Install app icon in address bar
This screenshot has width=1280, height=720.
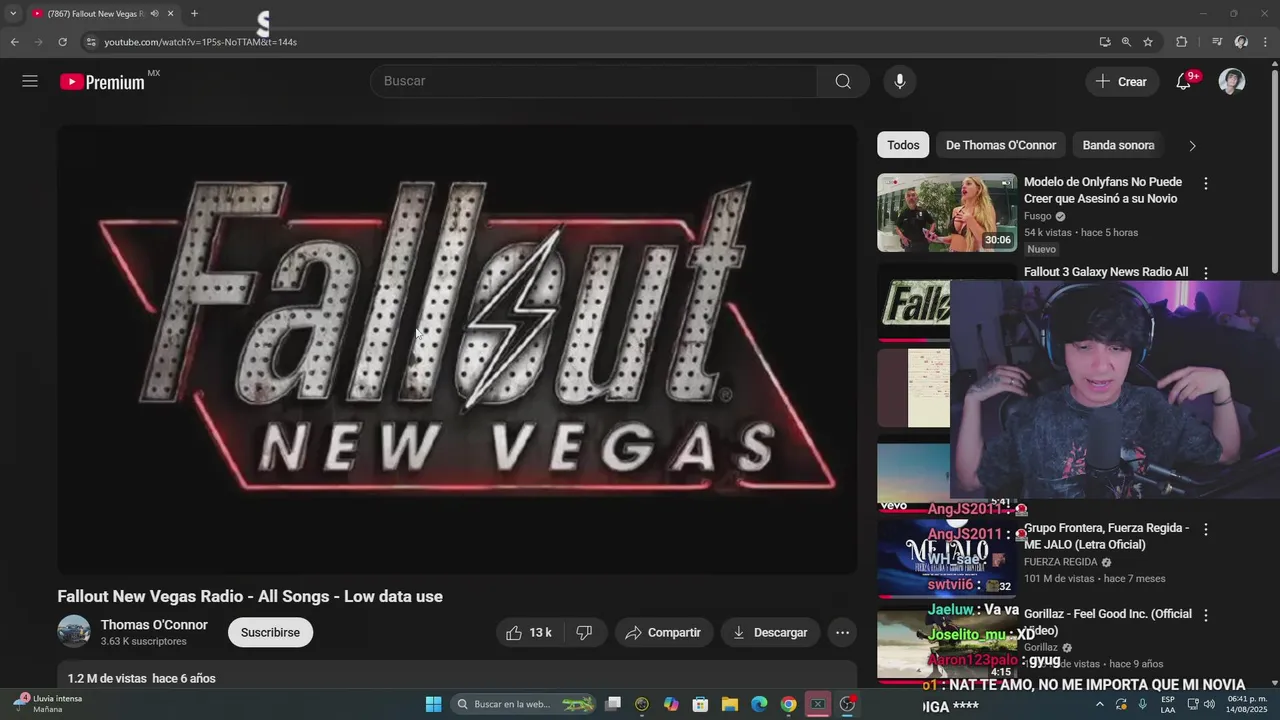[1104, 42]
